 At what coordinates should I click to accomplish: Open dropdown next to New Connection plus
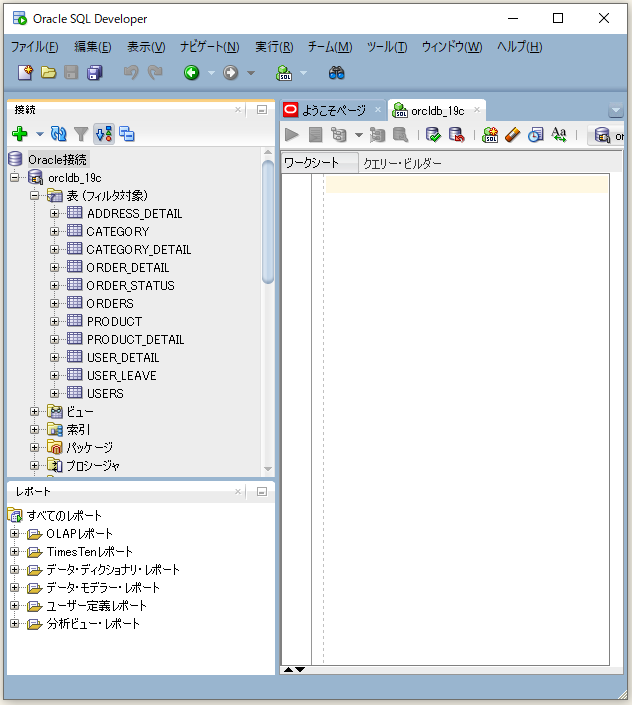point(40,134)
